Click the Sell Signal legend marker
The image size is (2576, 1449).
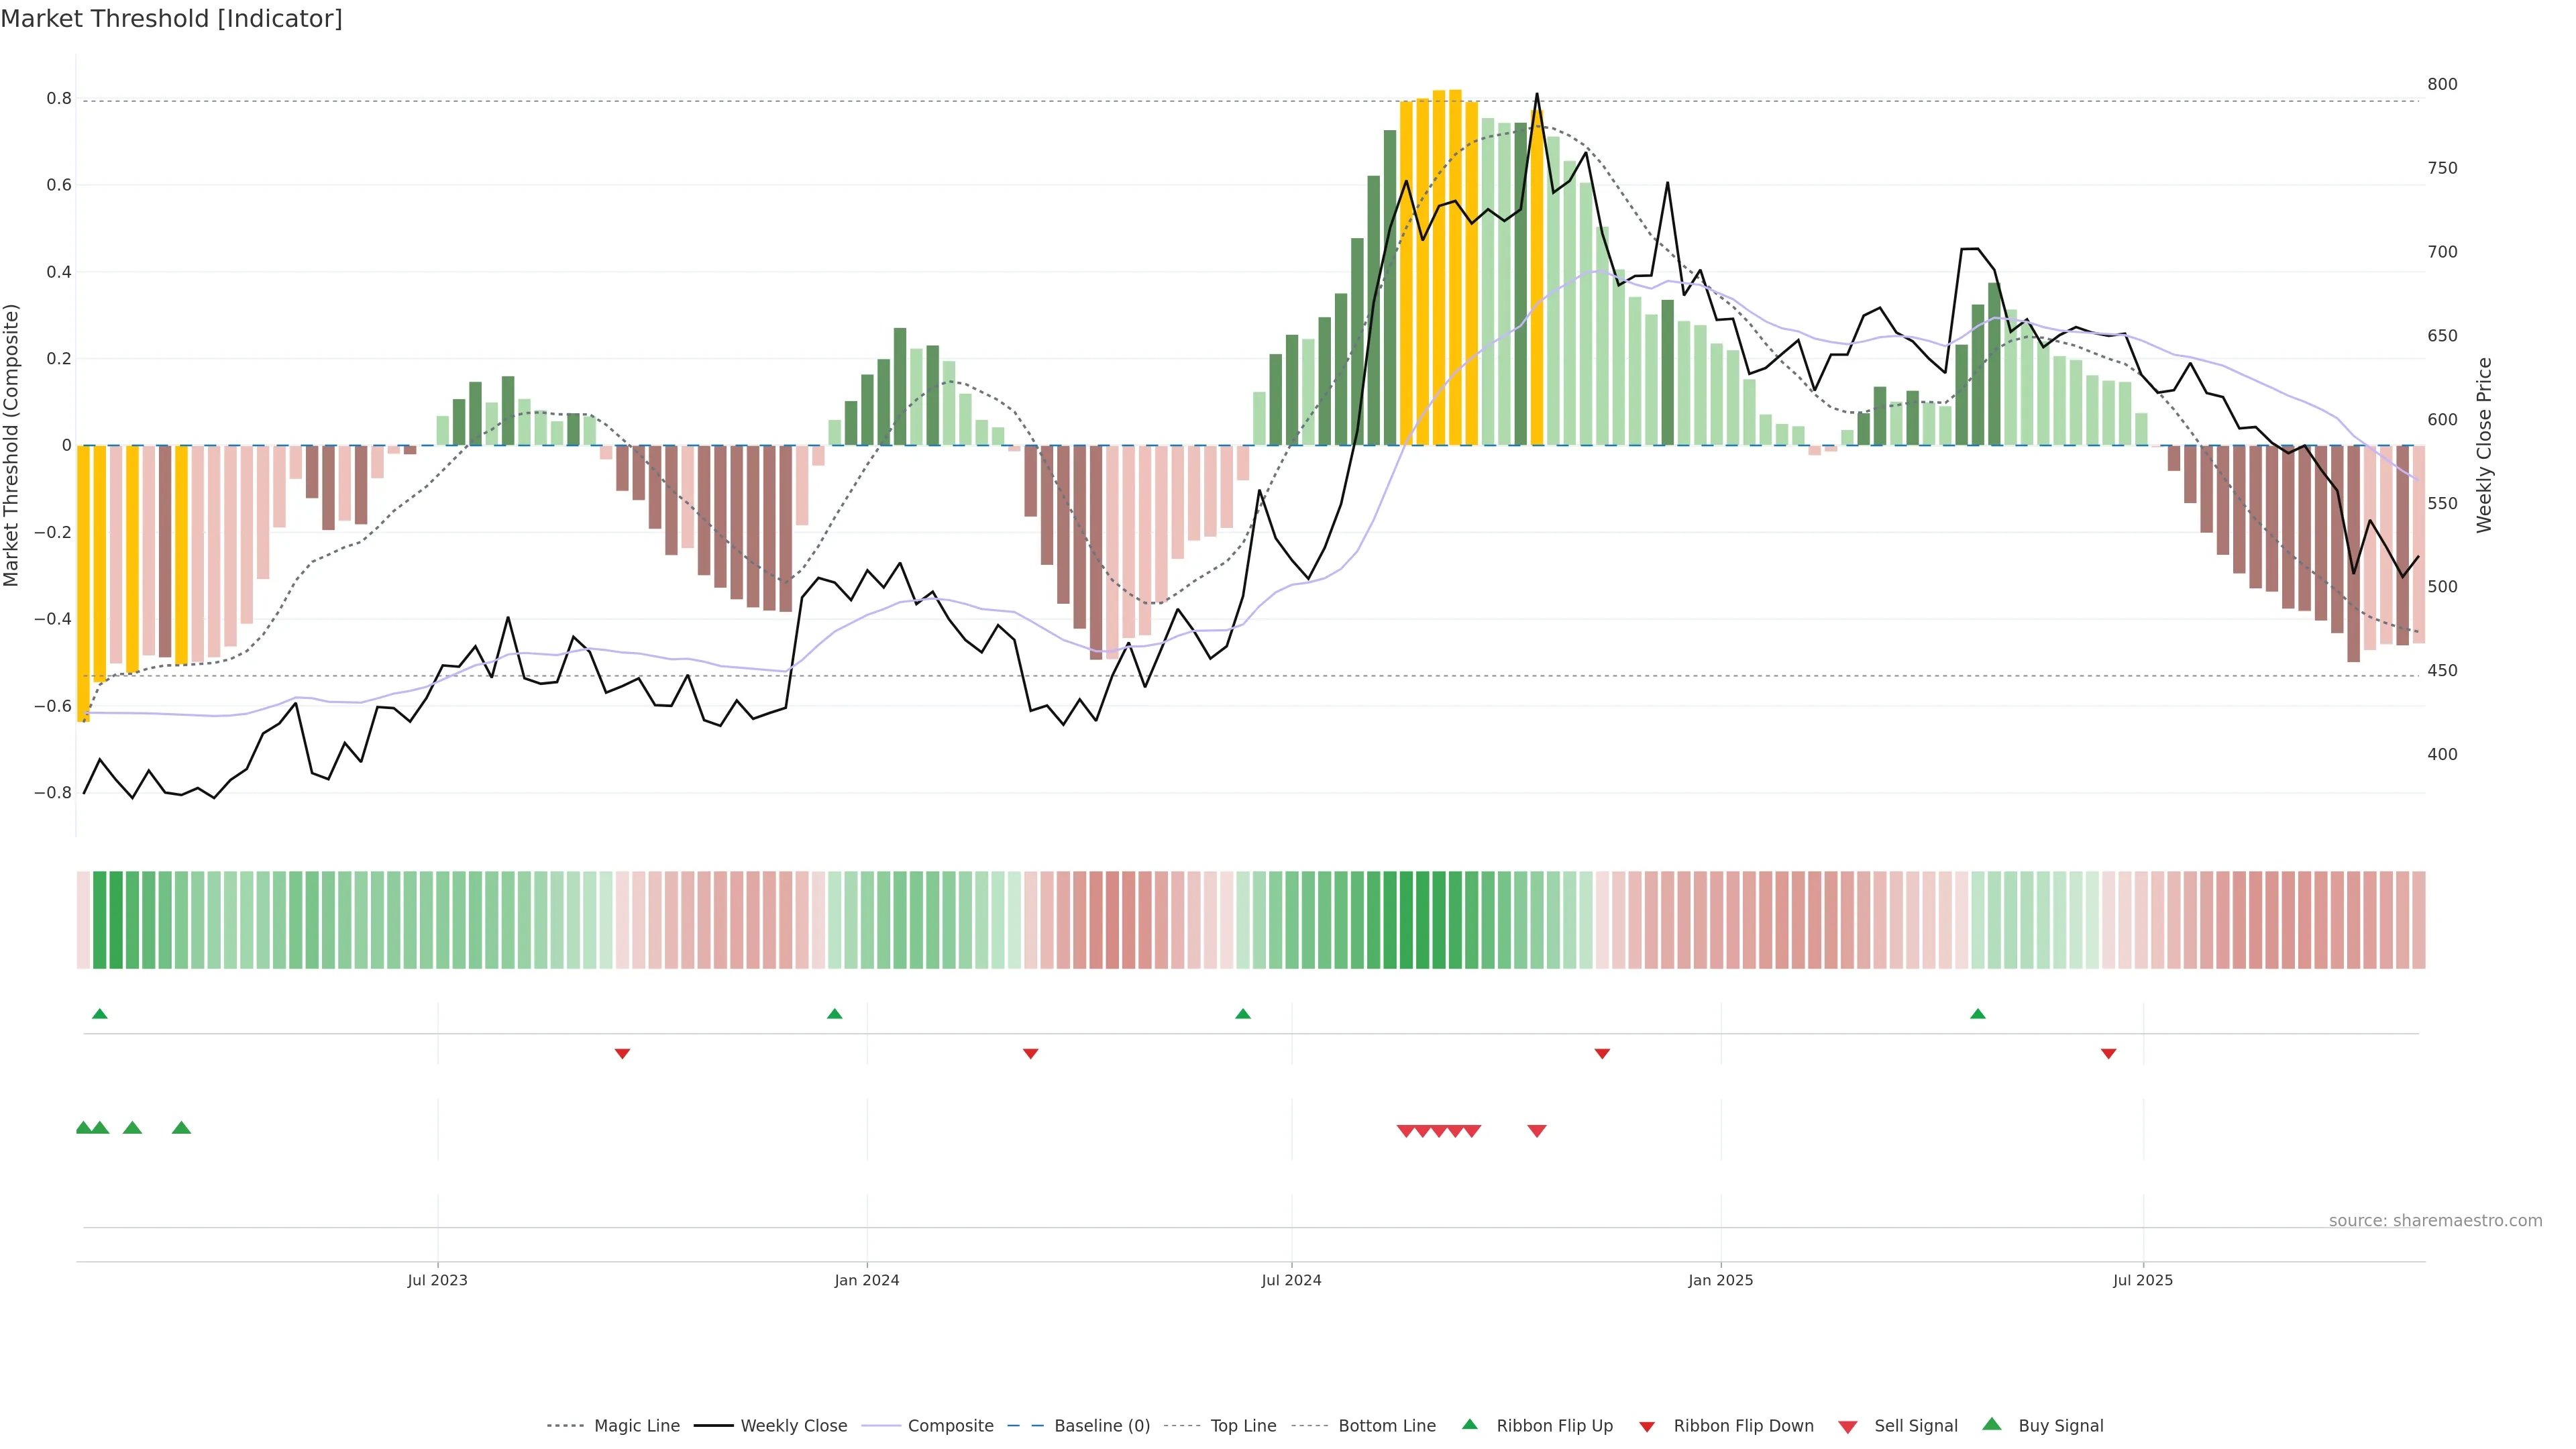[x=1847, y=1427]
